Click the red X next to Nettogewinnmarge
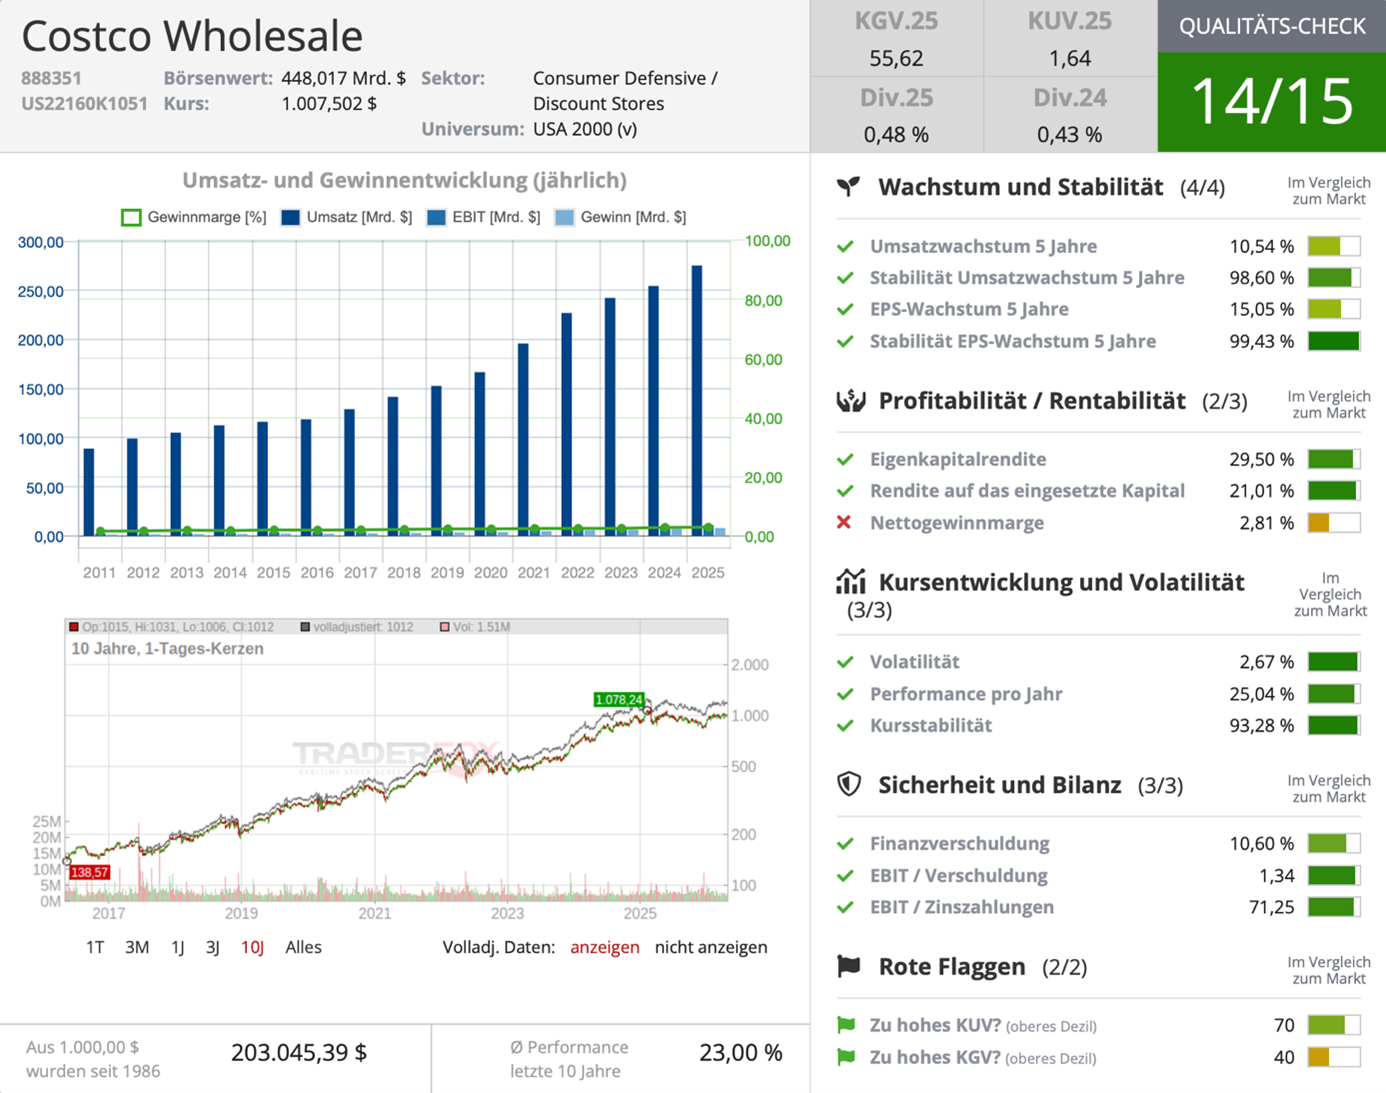 [x=845, y=522]
